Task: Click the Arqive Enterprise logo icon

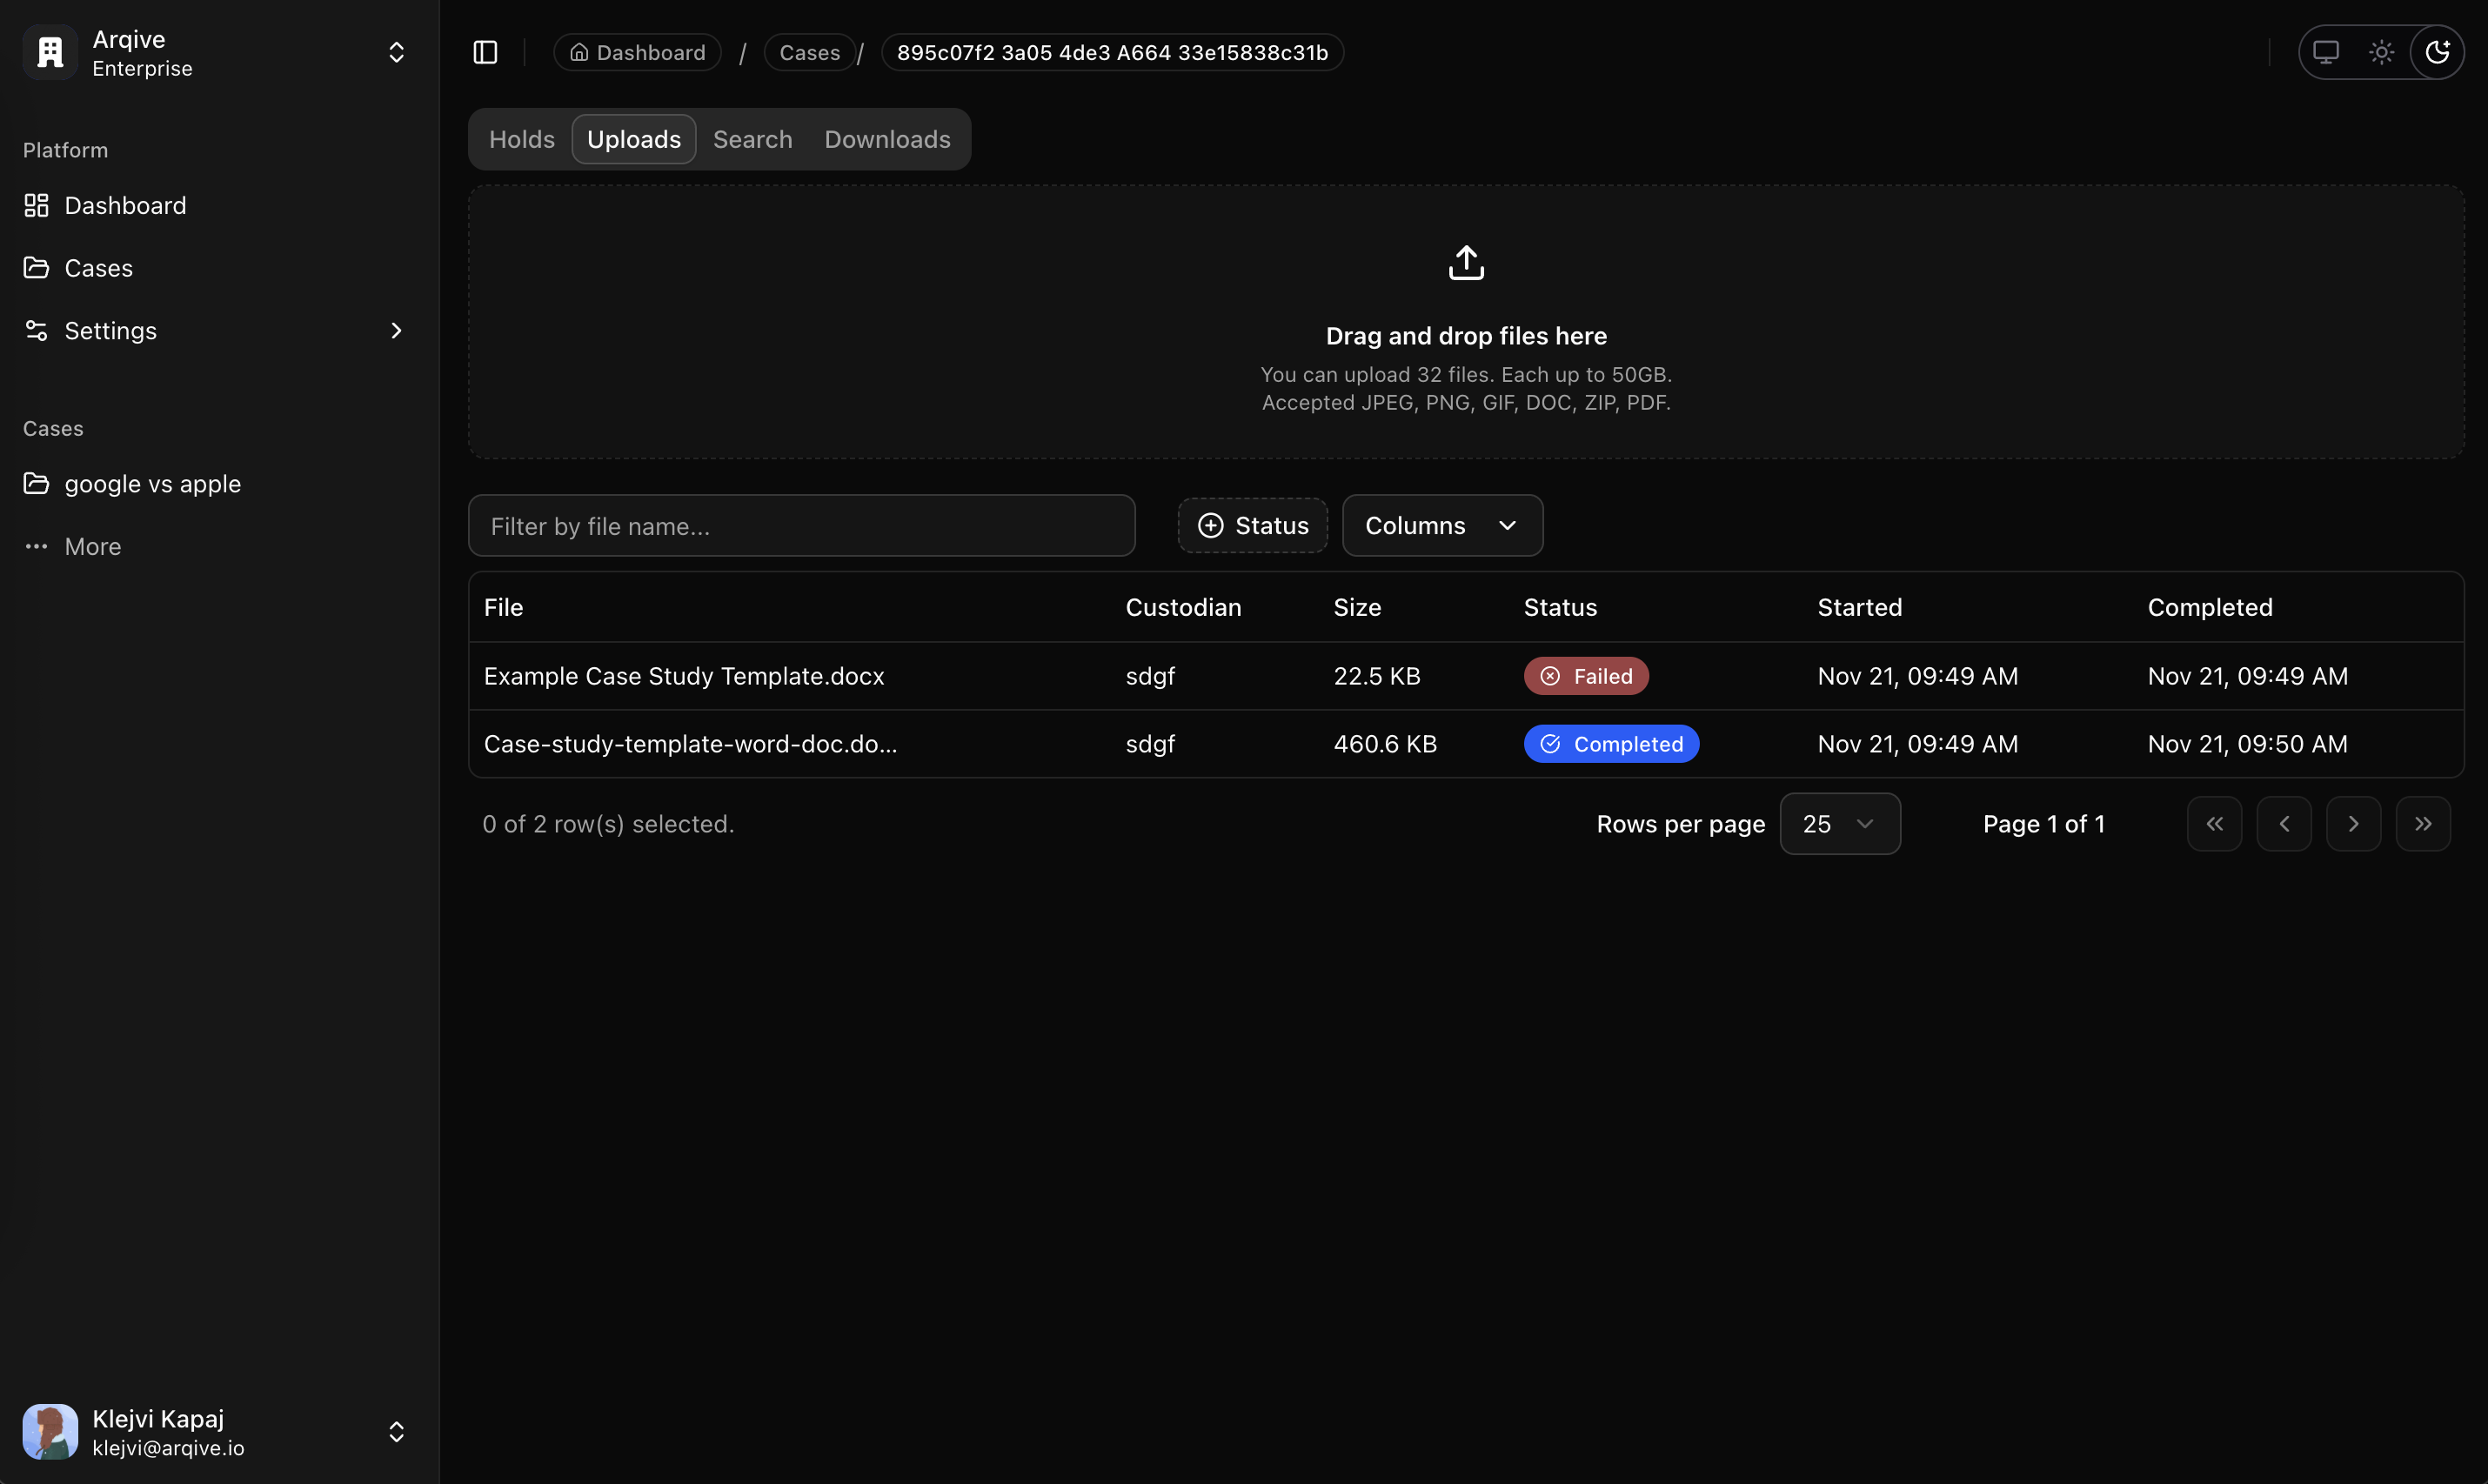Action: coord(49,51)
